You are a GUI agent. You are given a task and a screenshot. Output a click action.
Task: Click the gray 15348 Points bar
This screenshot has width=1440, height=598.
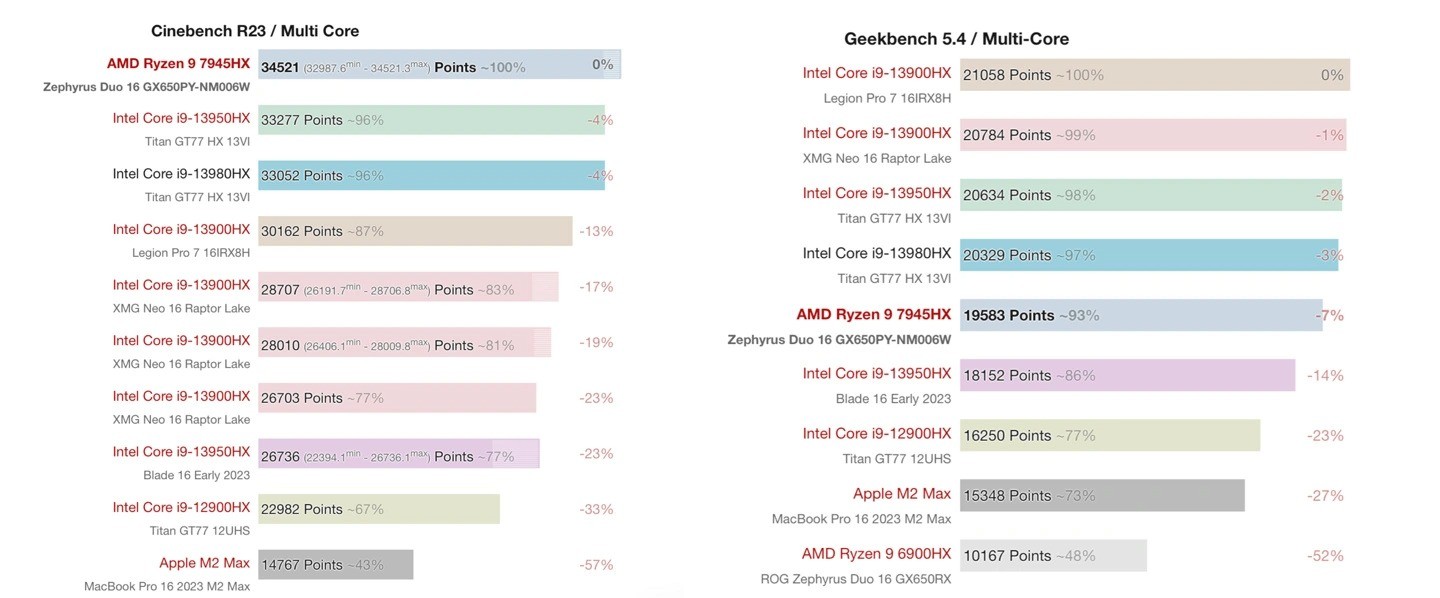[1101, 495]
